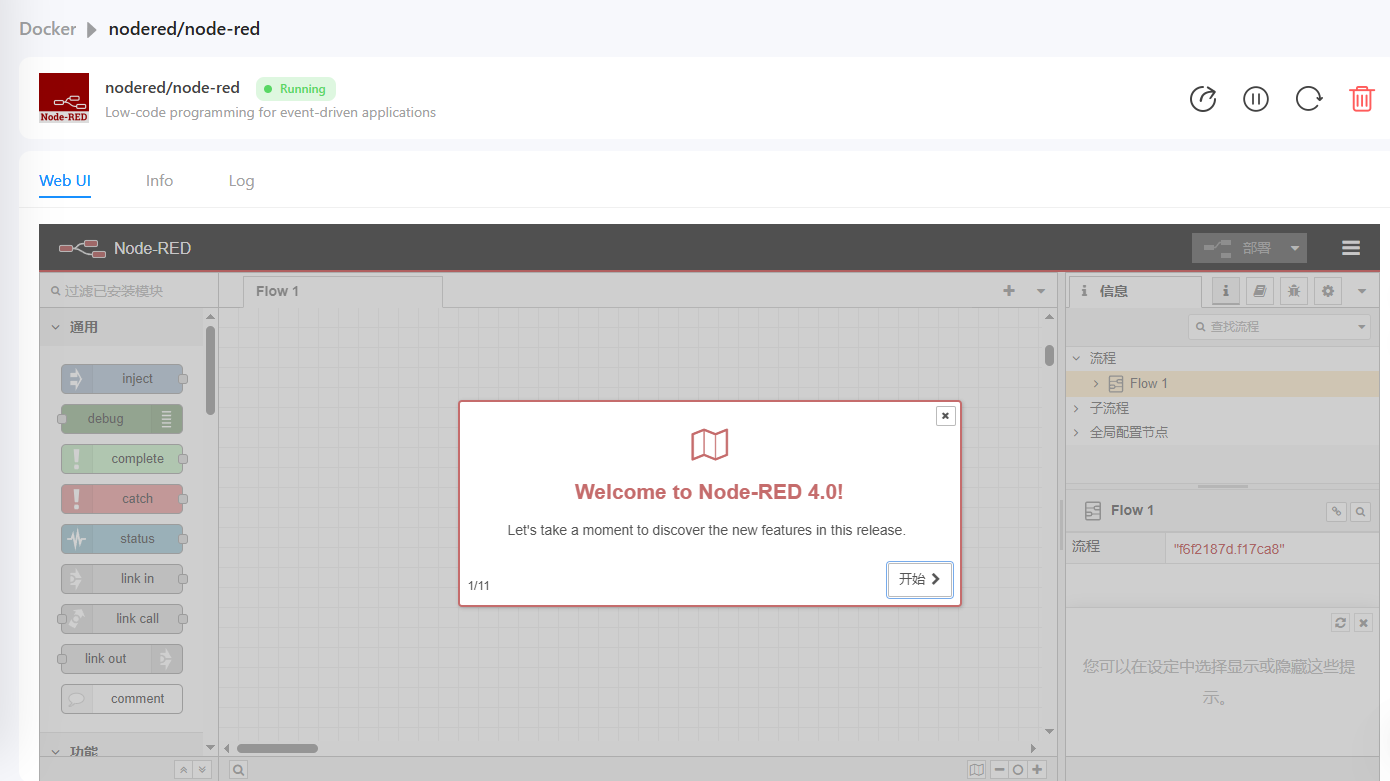The width and height of the screenshot is (1390, 781).
Task: Pause the nodered/node-red container
Action: tap(1256, 99)
